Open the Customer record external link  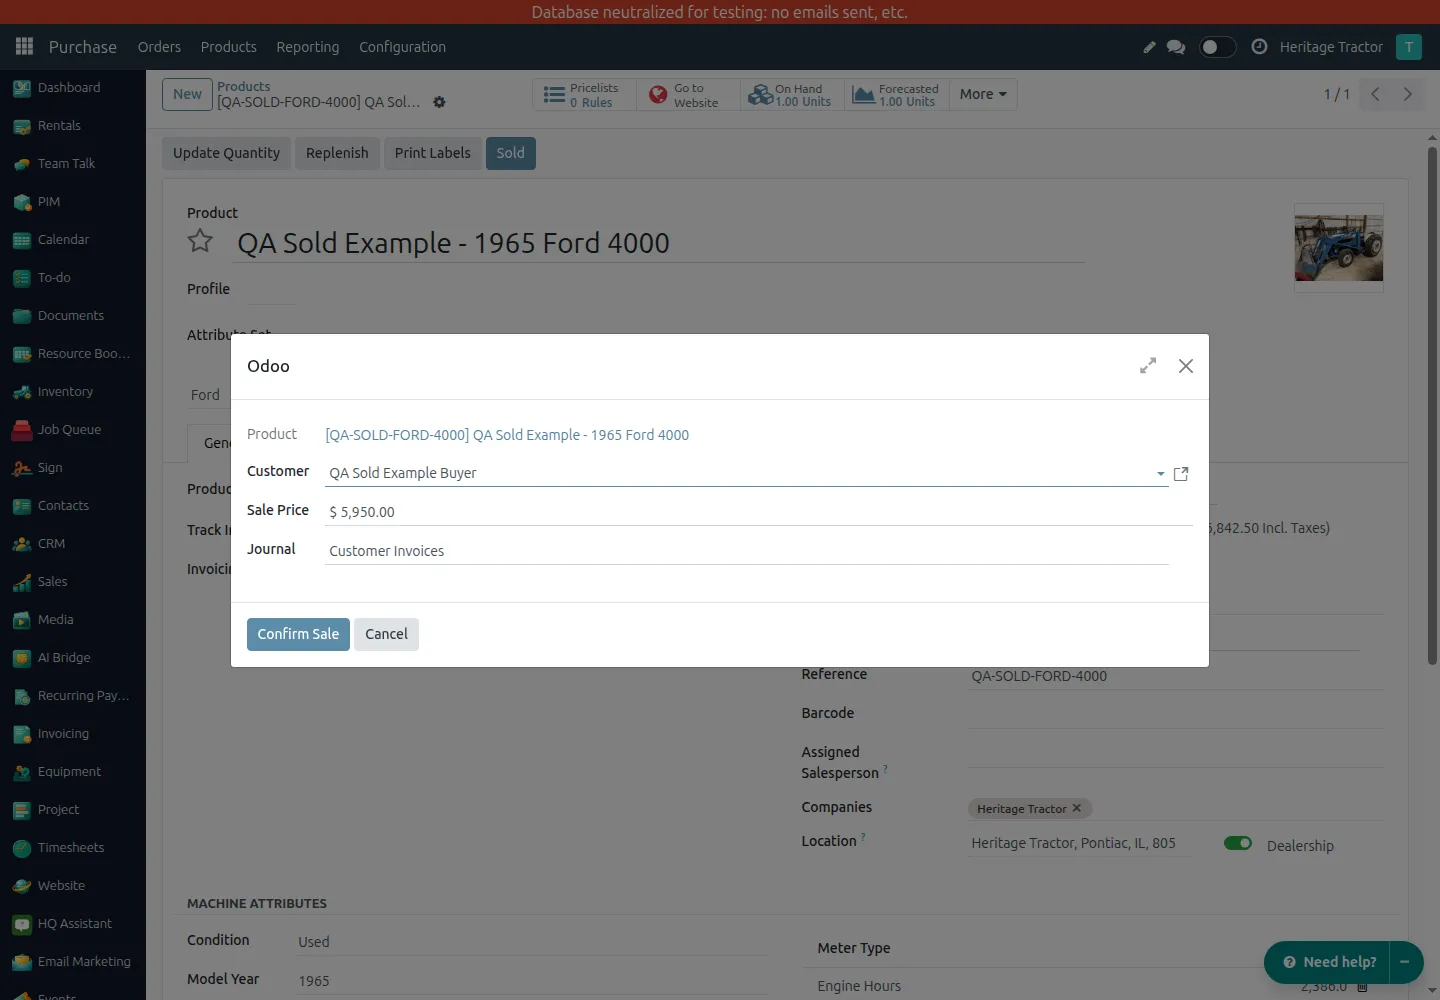click(x=1181, y=474)
